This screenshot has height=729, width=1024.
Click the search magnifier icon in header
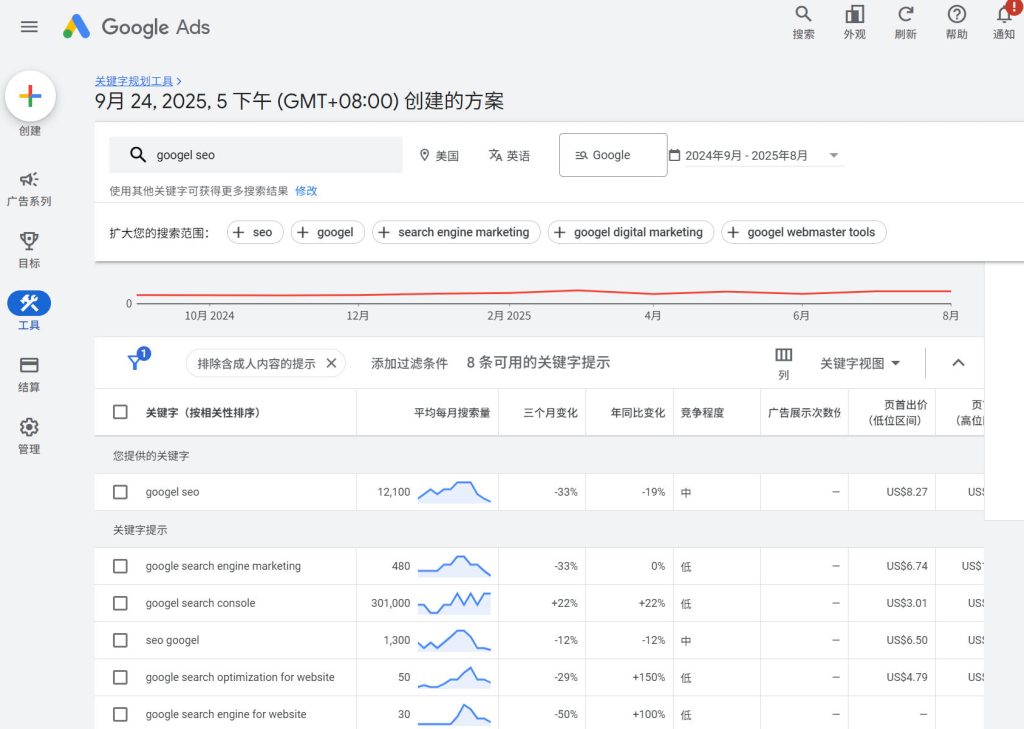[803, 14]
